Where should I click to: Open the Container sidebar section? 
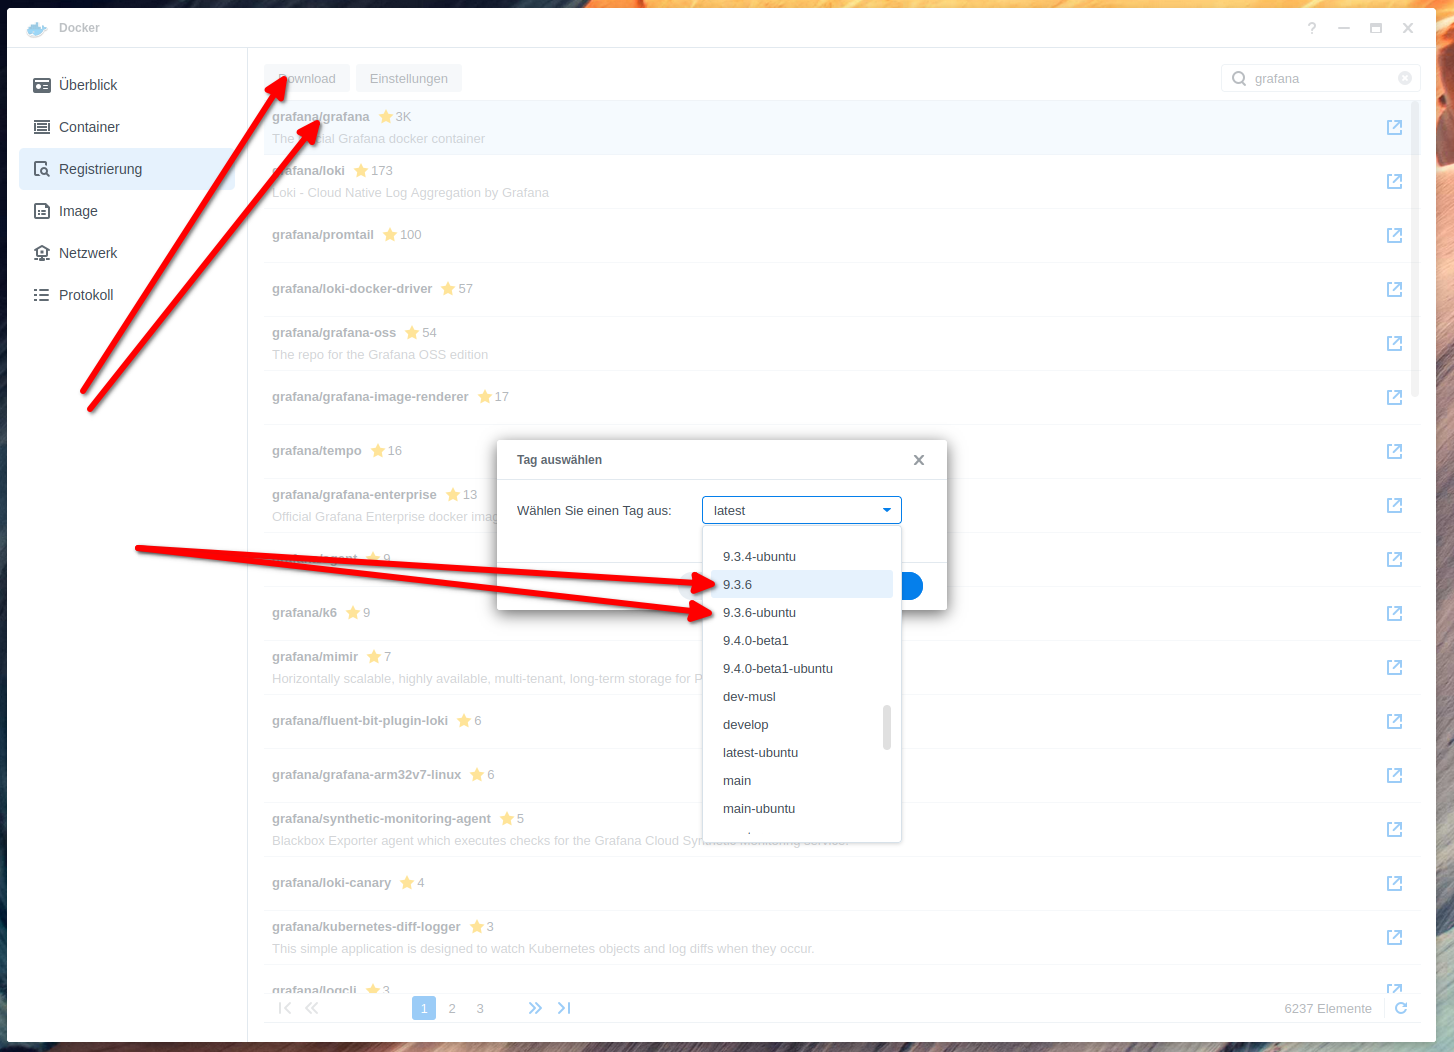point(127,127)
